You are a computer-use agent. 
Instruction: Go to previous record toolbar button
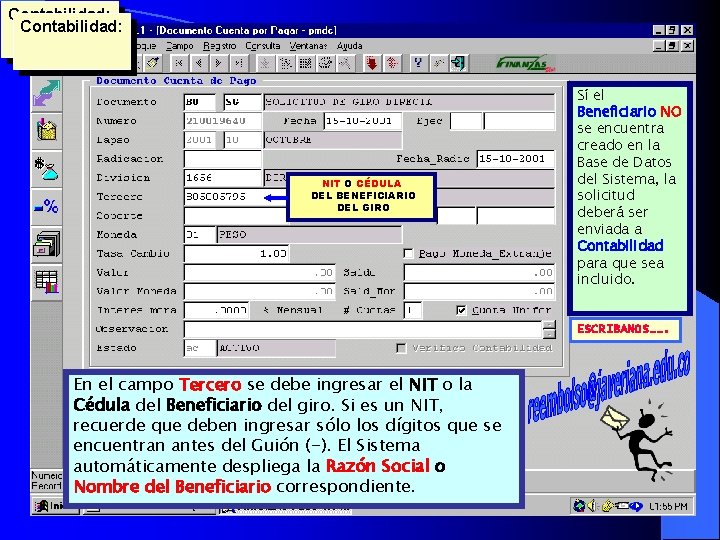tap(199, 63)
